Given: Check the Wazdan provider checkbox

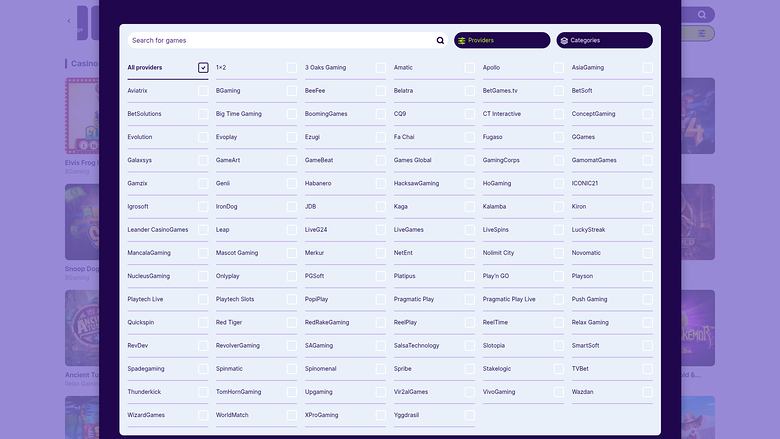Looking at the screenshot, I should 648,392.
